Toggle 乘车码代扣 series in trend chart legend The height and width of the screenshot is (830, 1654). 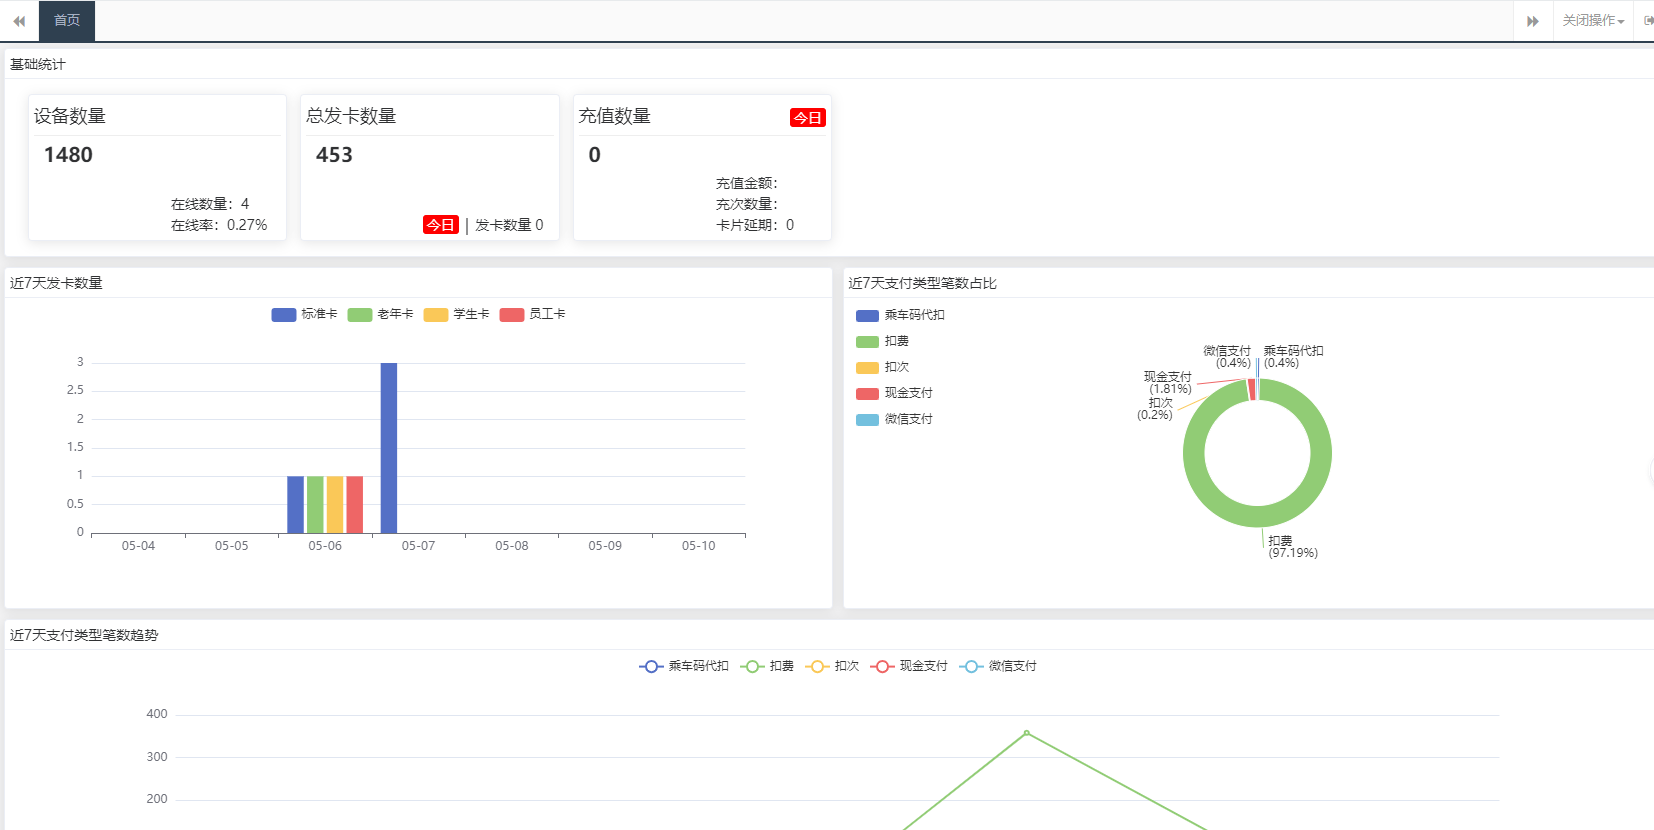click(x=684, y=666)
